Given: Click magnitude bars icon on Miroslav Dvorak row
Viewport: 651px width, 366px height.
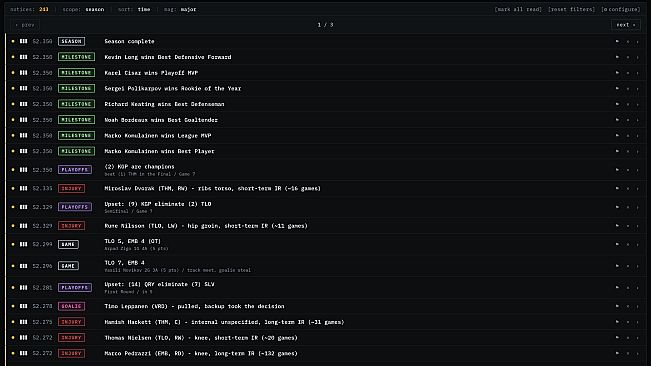Looking at the screenshot, I should (x=24, y=188).
